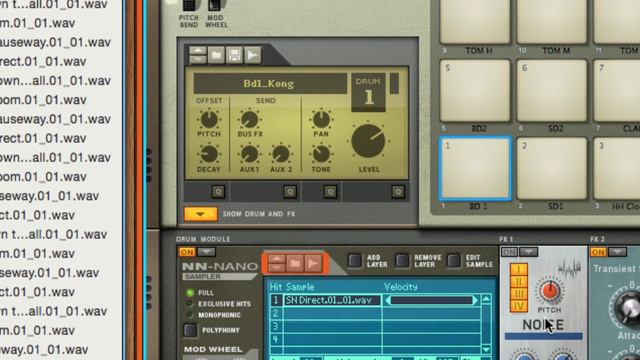The image size is (640, 360).
Task: Select drum pad 7
Action: click(x=617, y=91)
